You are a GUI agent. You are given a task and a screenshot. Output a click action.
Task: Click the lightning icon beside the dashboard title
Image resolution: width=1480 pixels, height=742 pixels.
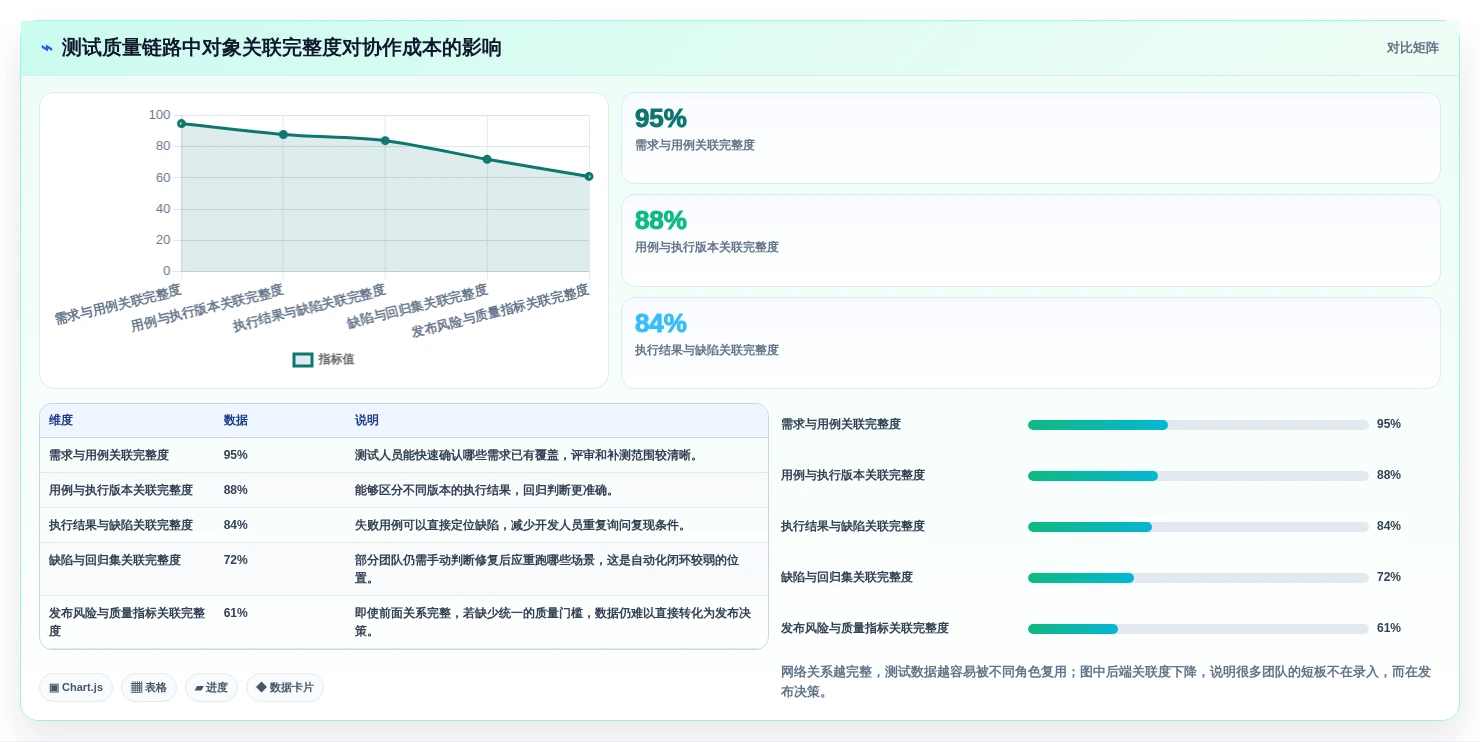pyautogui.click(x=47, y=48)
